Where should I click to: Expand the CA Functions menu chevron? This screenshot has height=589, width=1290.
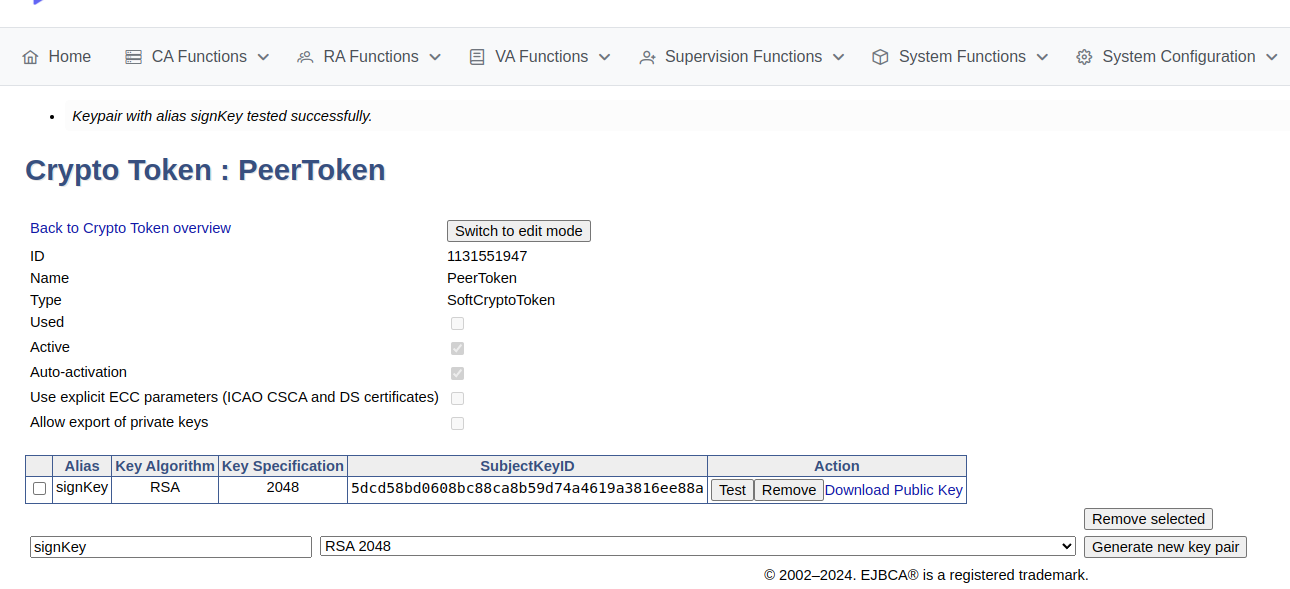tap(263, 57)
